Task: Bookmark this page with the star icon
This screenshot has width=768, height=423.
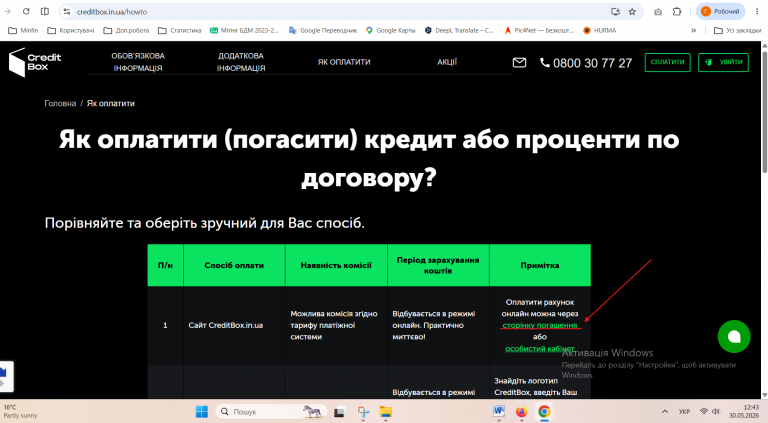Action: tap(632, 11)
